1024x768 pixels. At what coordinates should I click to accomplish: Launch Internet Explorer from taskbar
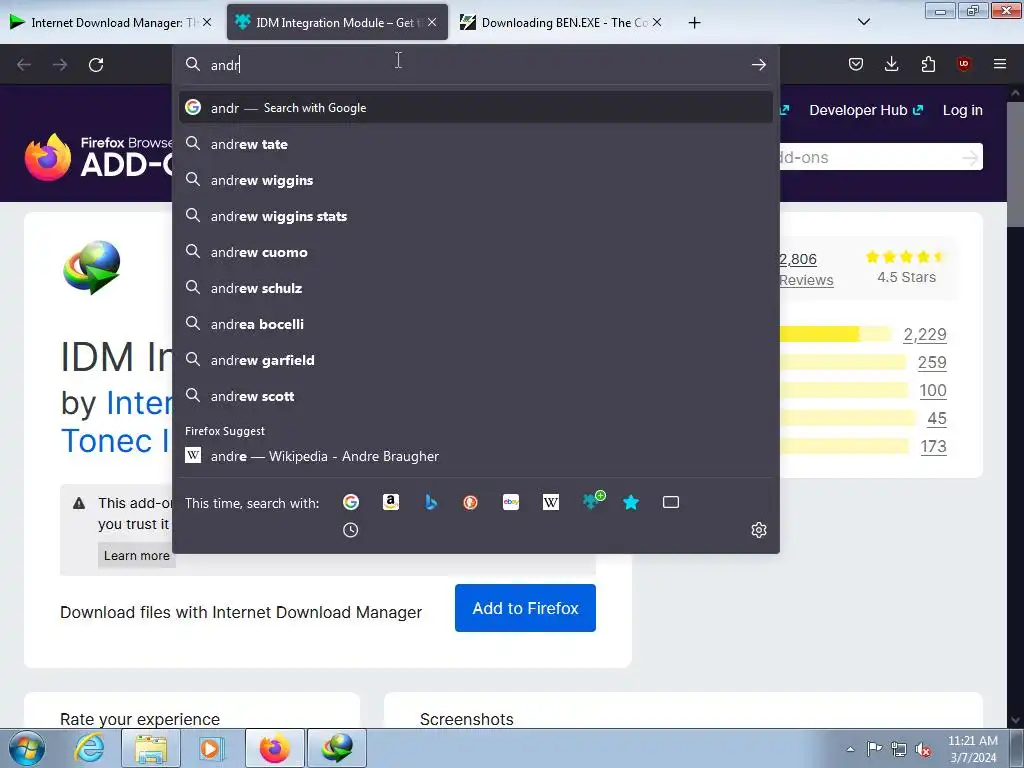[89, 748]
